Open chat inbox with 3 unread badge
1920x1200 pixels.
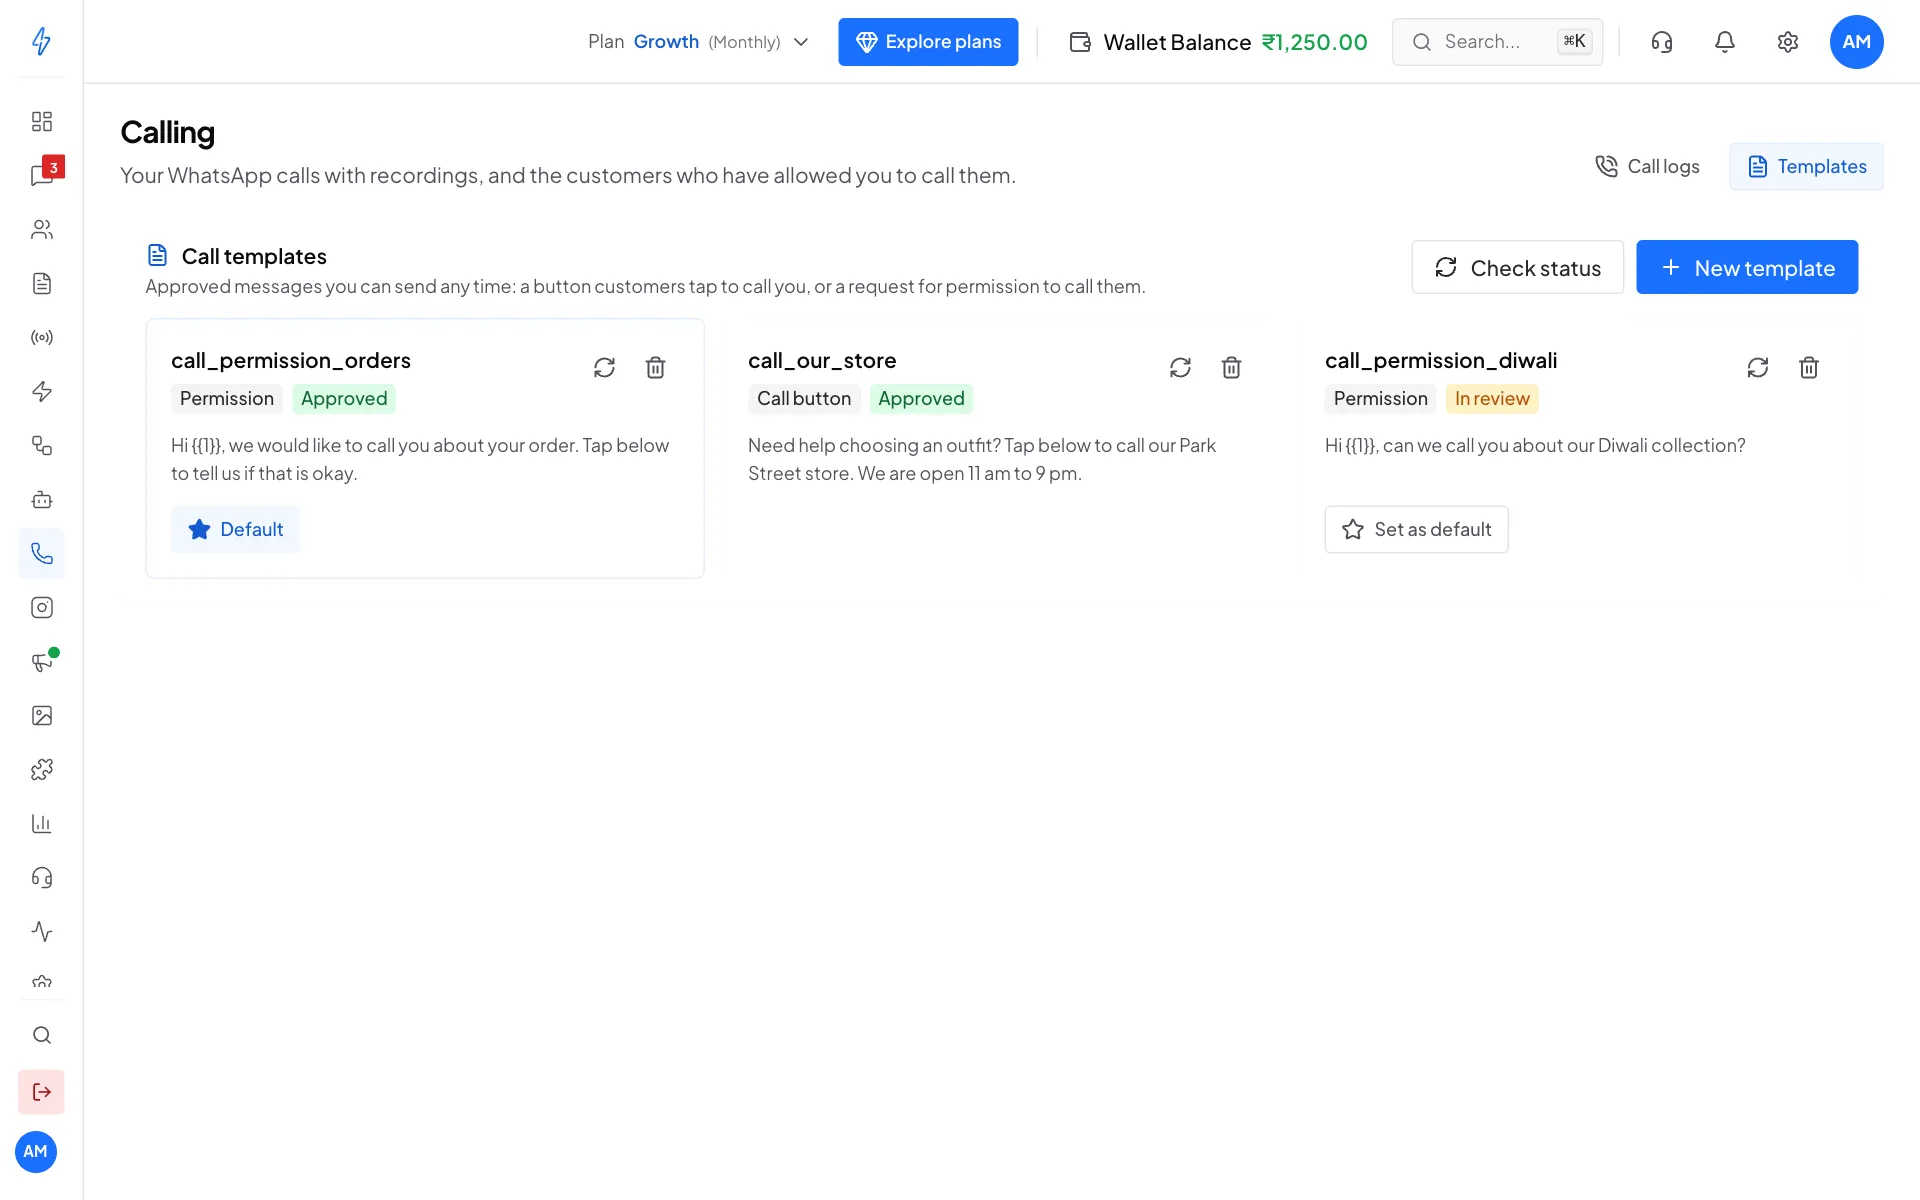(x=41, y=175)
